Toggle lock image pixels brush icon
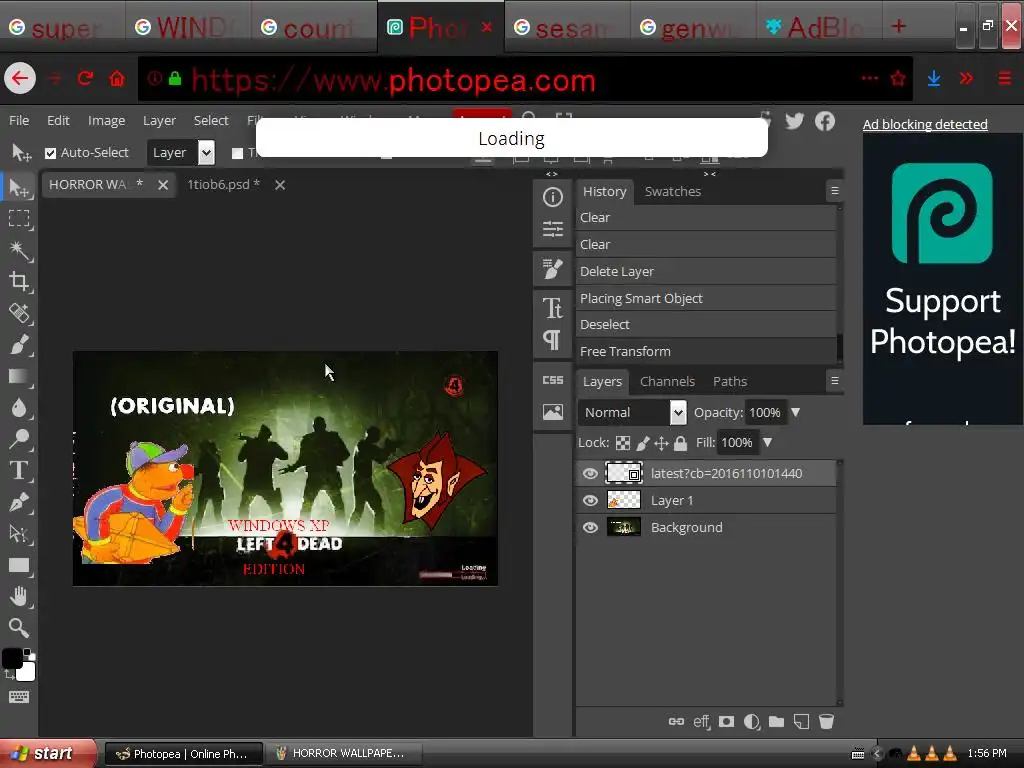Viewport: 1024px width, 768px height. point(643,443)
